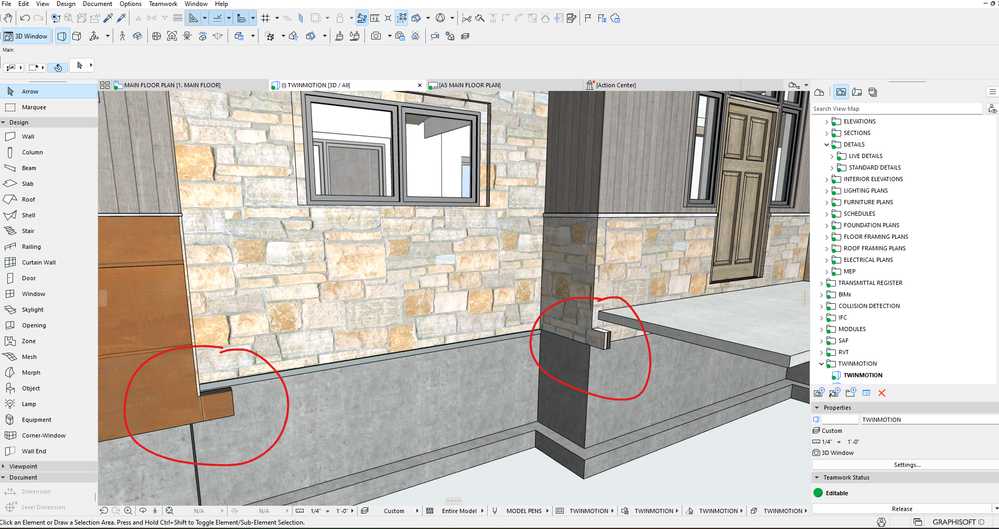999x529 pixels.
Task: Open the Teamwork menu
Action: 163,4
